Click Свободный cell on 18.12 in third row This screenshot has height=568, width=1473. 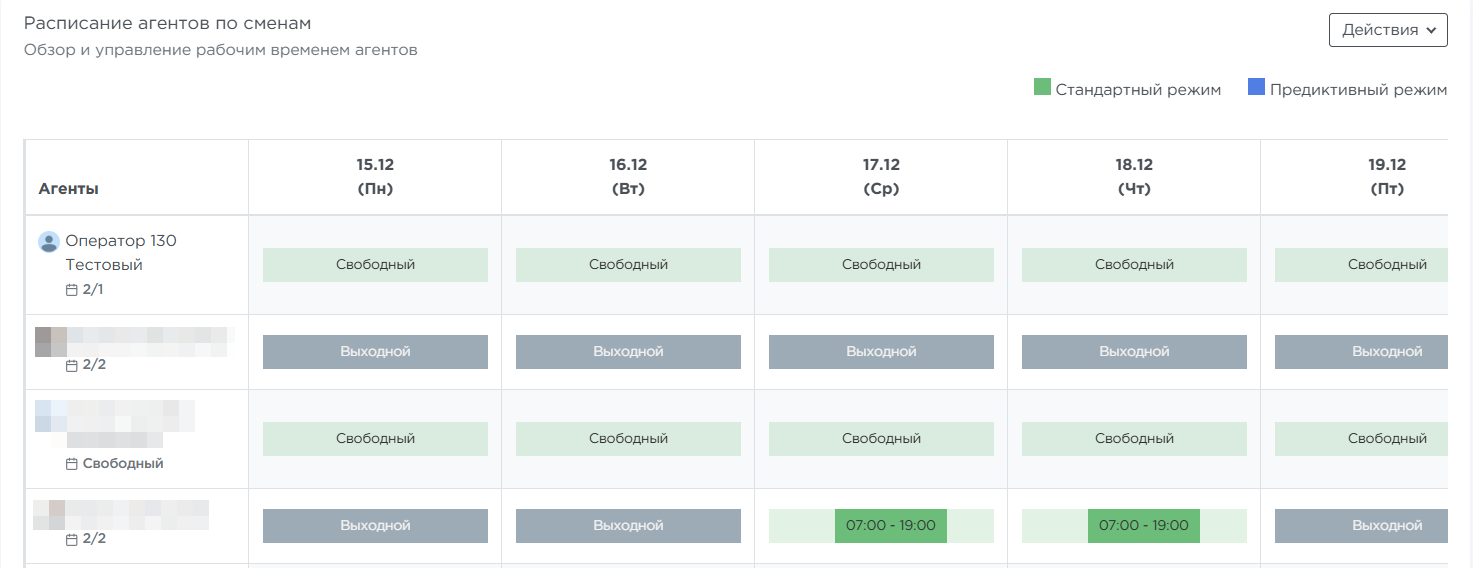[x=1134, y=439]
